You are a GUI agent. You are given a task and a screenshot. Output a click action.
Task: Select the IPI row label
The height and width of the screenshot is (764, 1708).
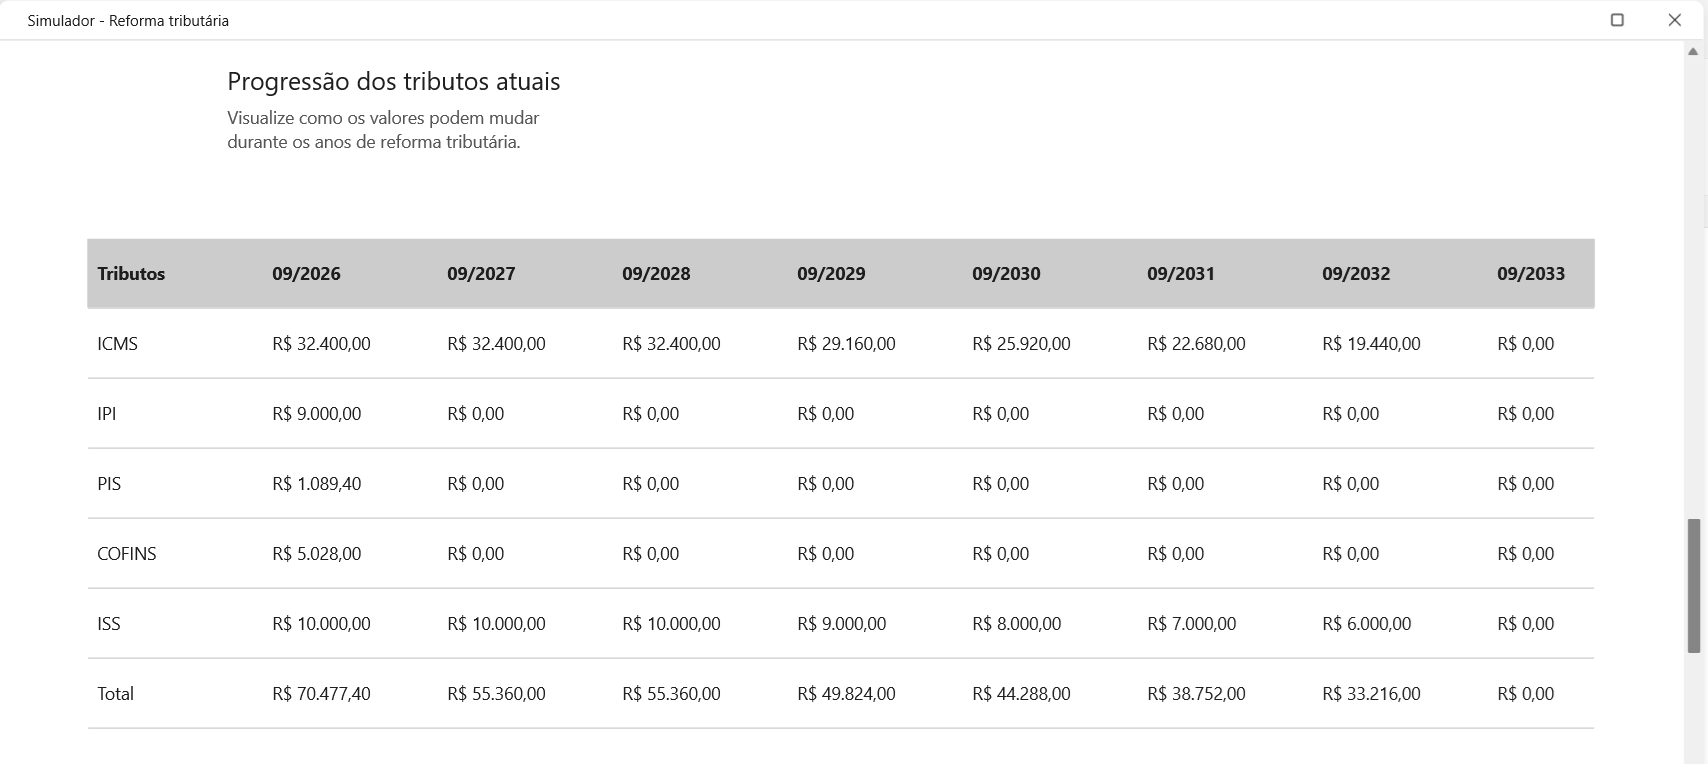106,414
